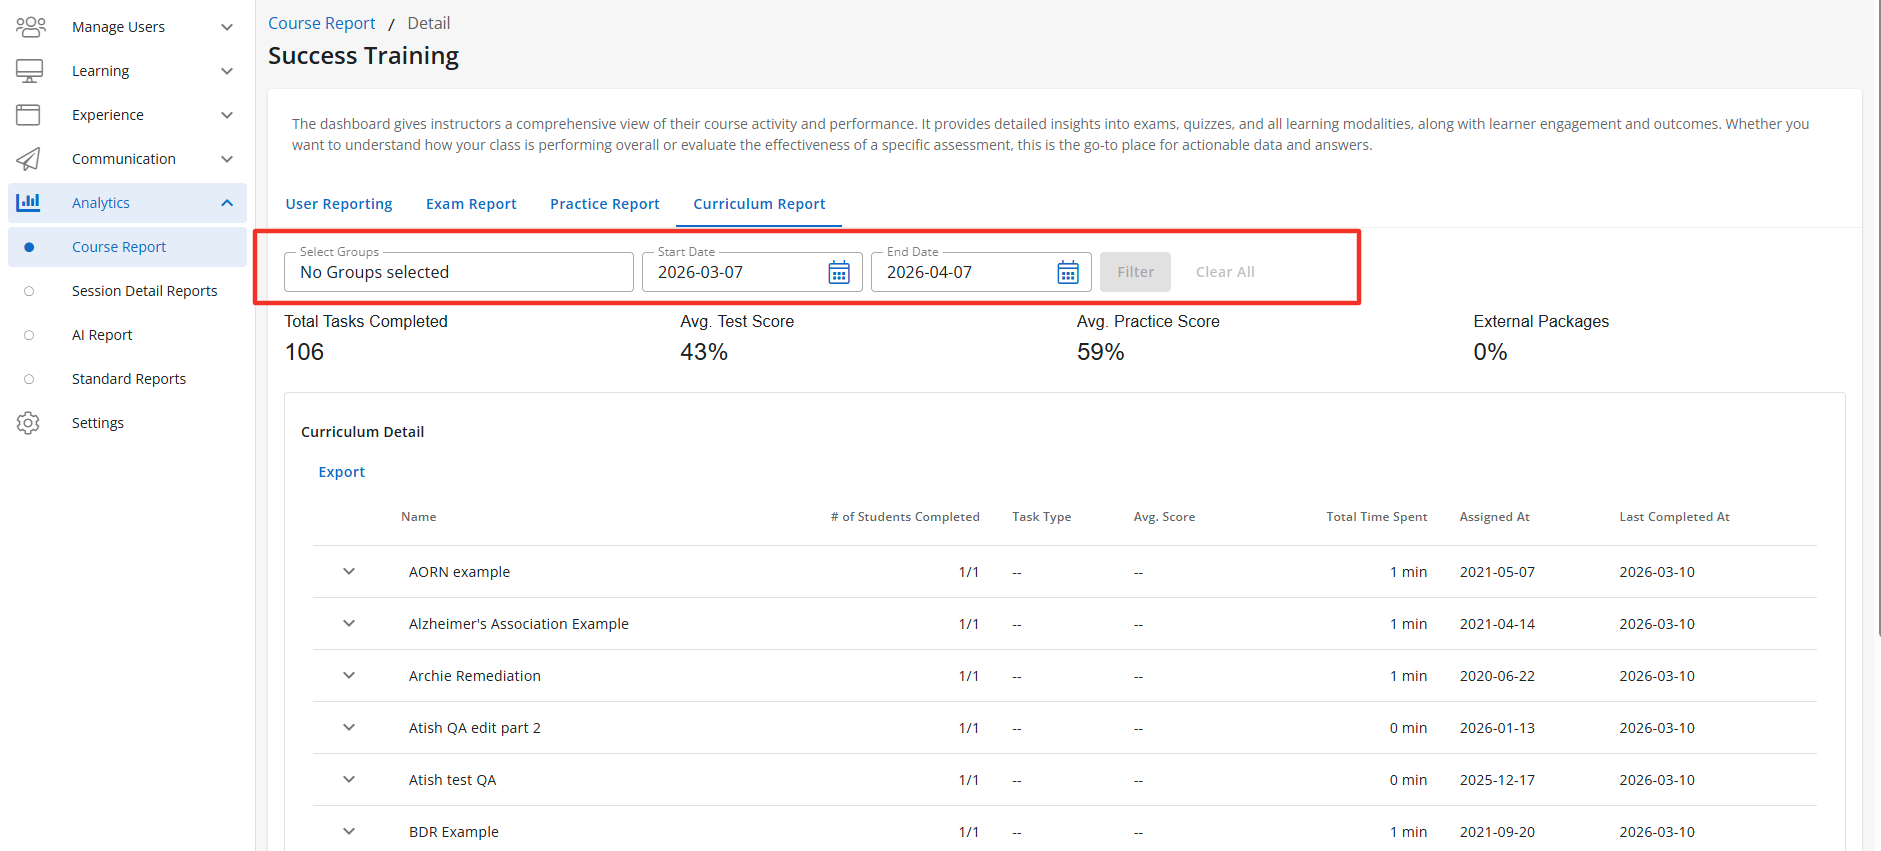Collapse the Analytics menu section

tap(227, 203)
